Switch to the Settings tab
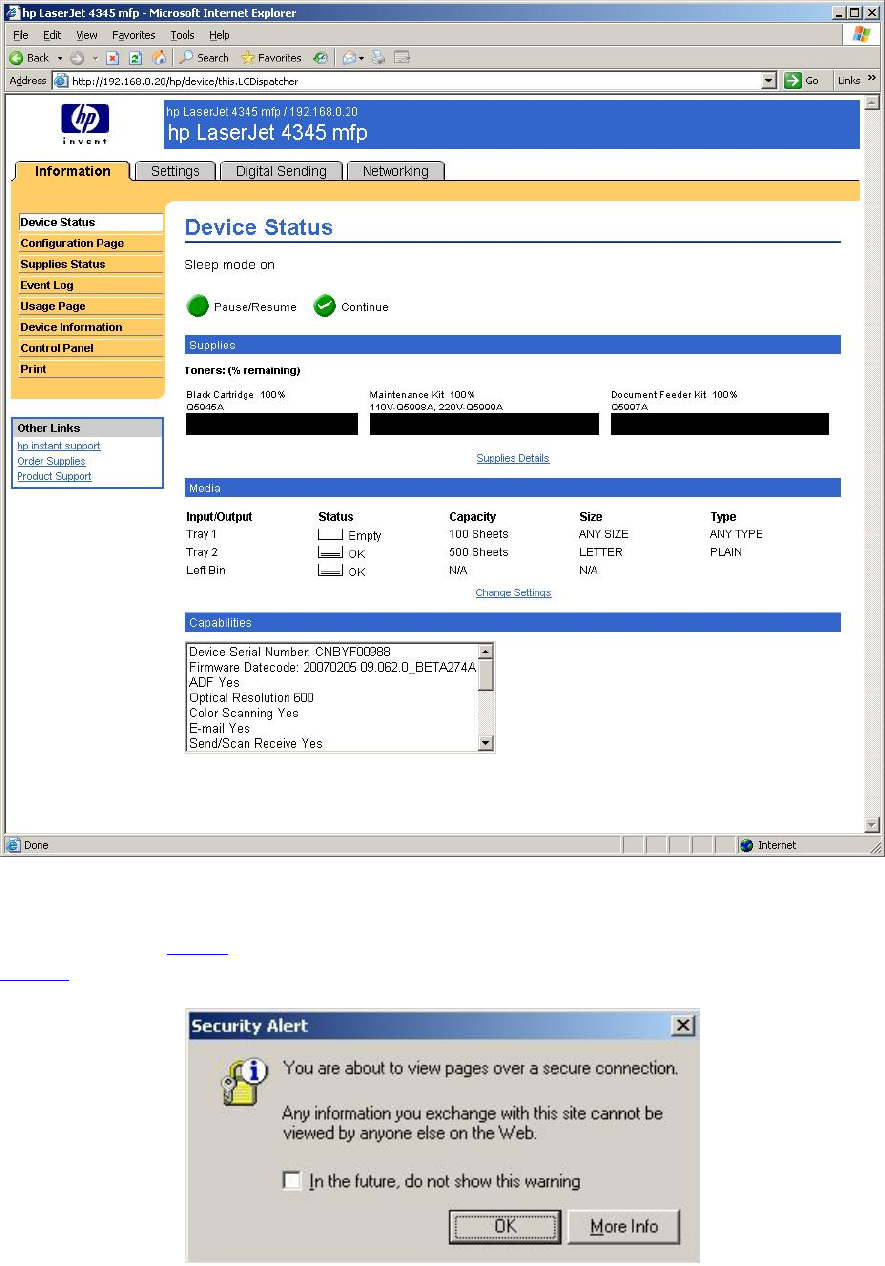Image resolution: width=885 pixels, height=1266 pixels. click(175, 171)
